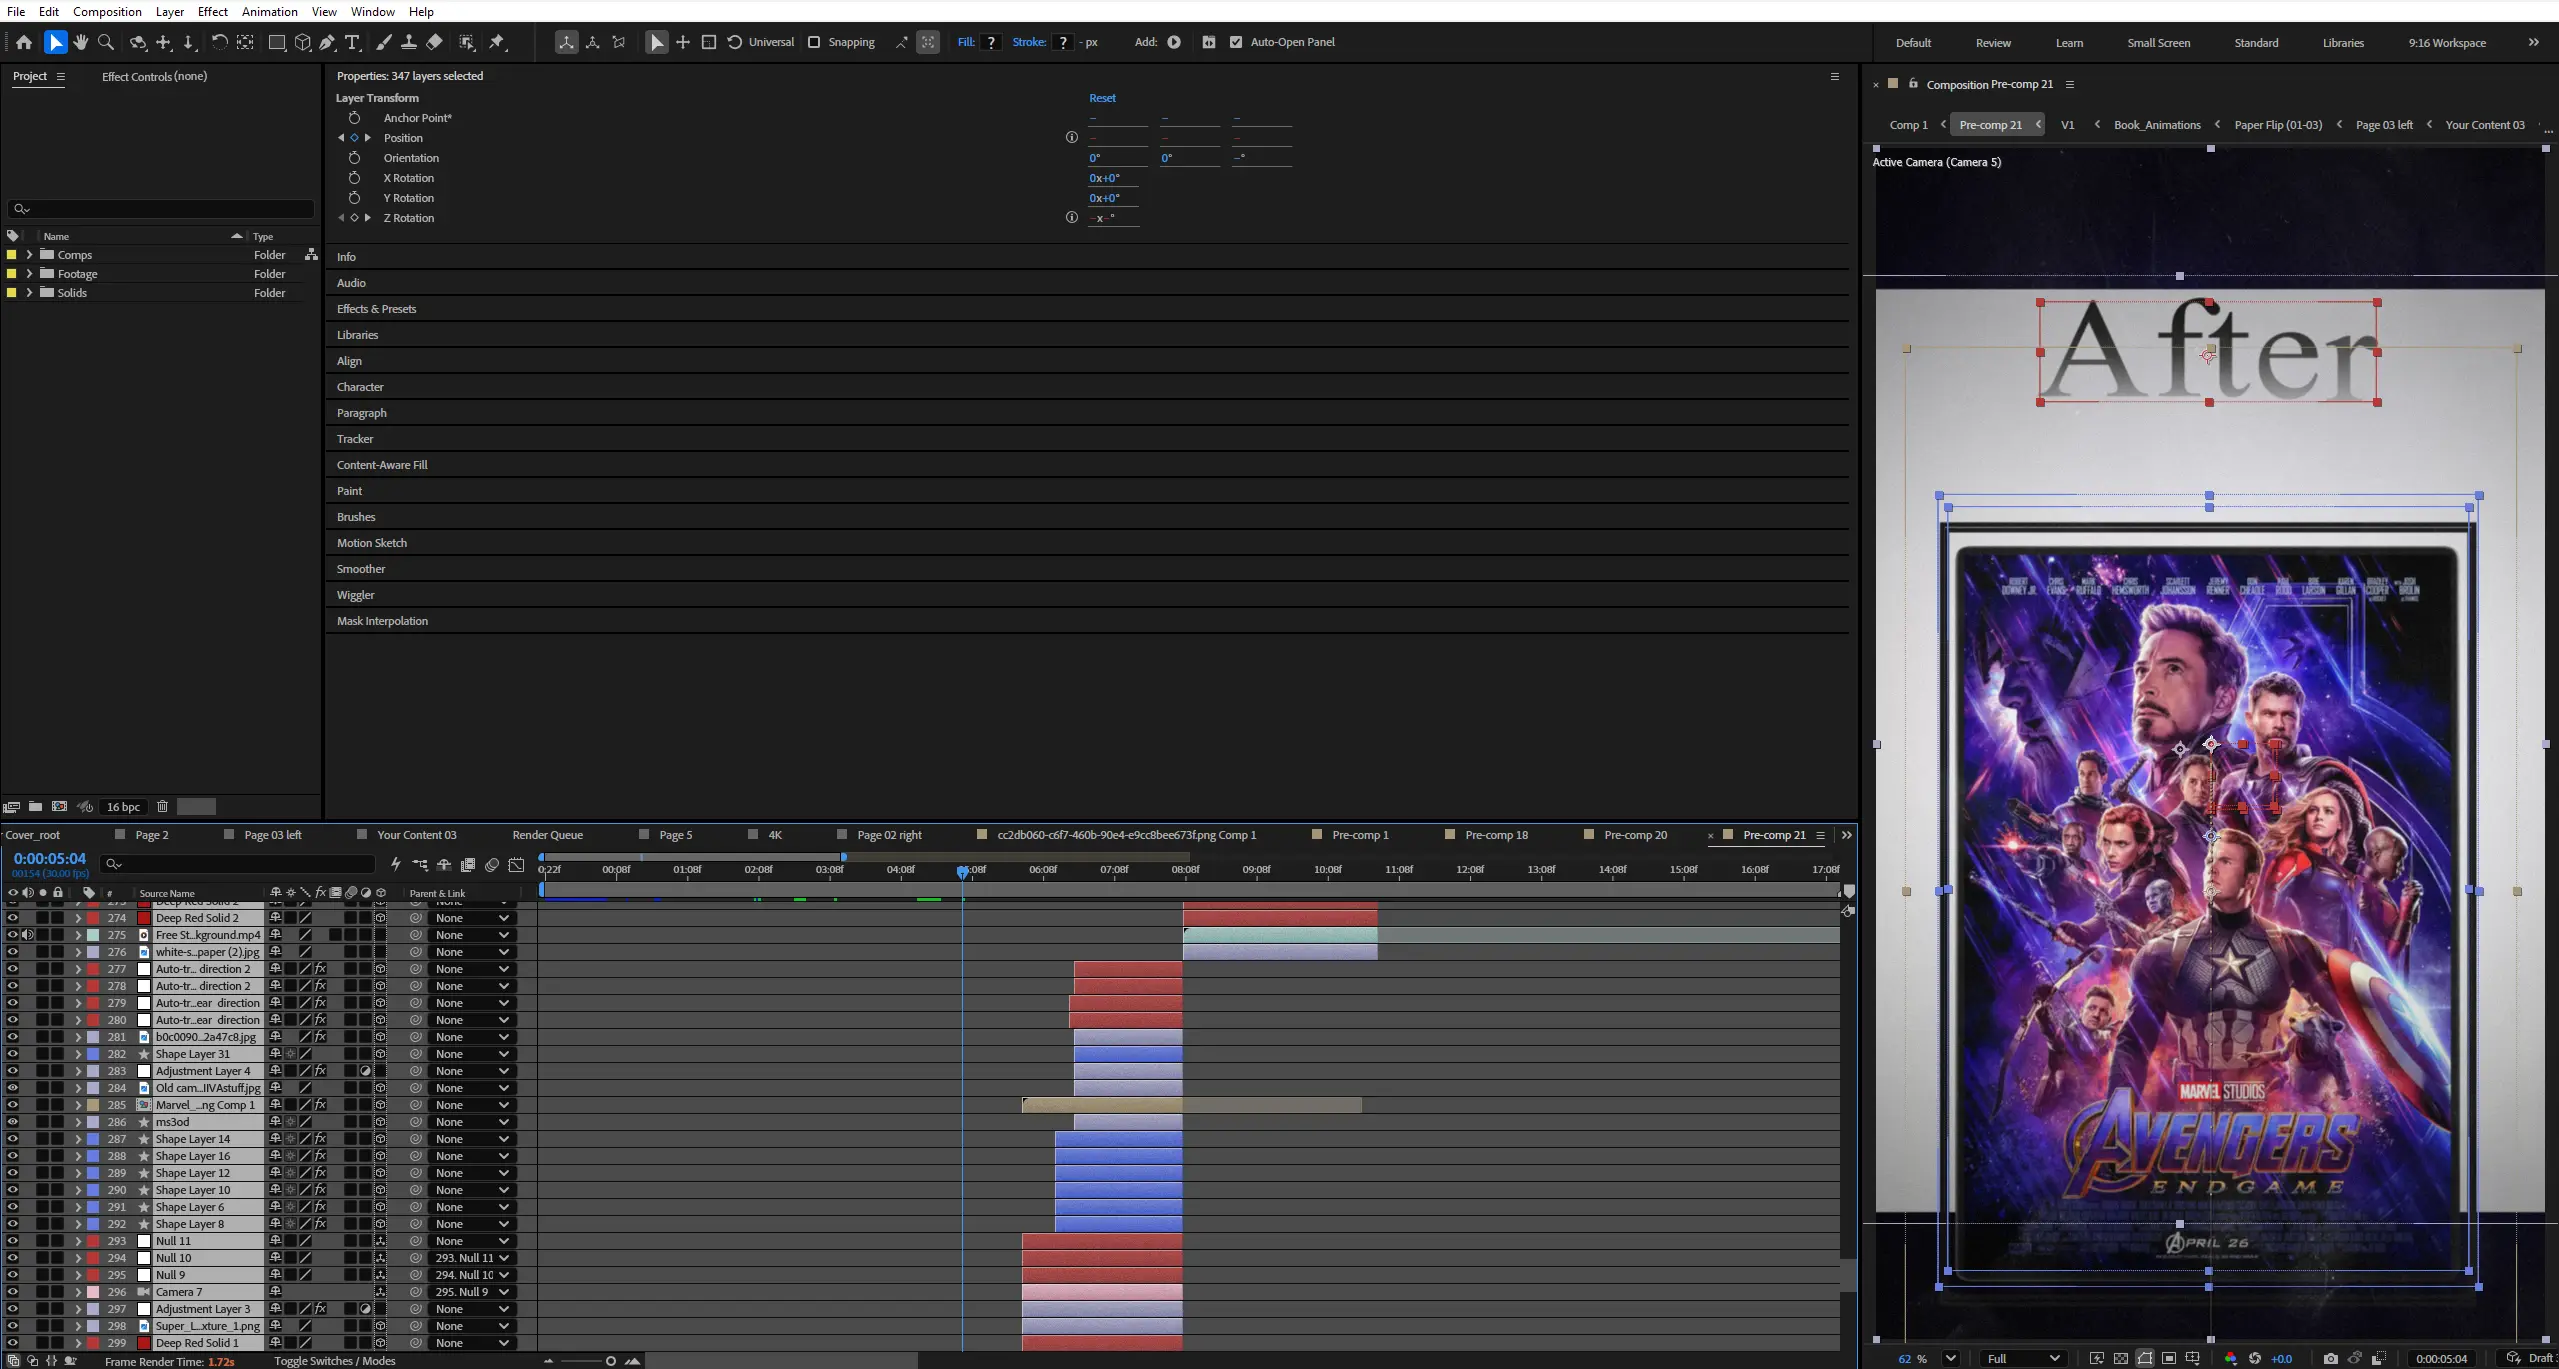Navigate to Comp 1 in breadcrumb
The width and height of the screenshot is (2559, 1369).
coord(1908,125)
